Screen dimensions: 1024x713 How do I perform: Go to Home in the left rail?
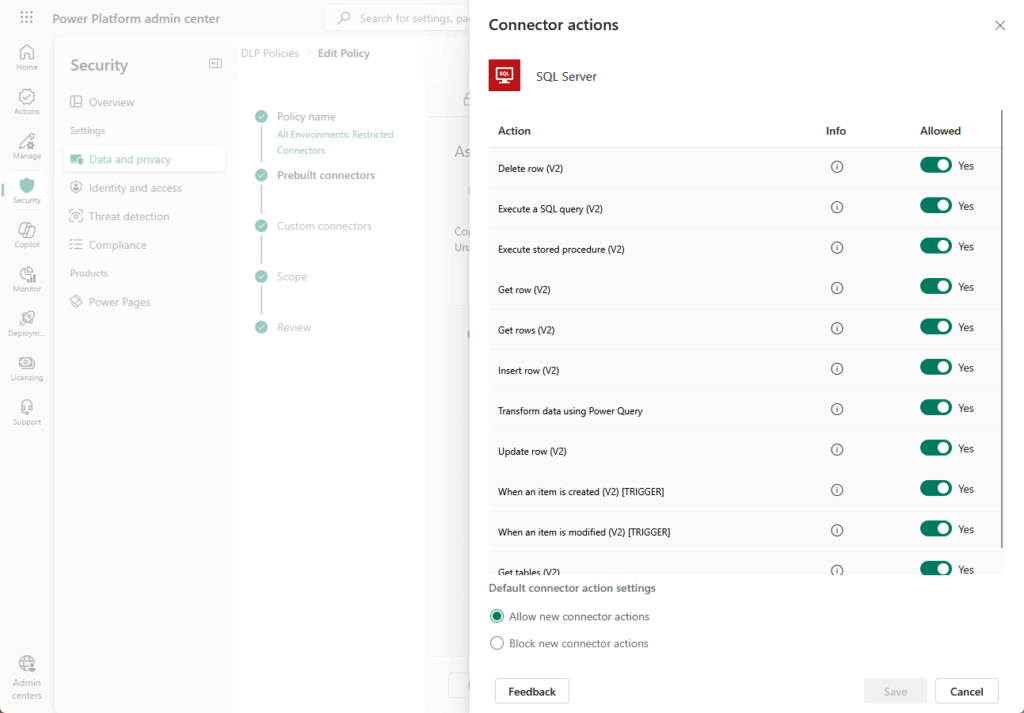27,57
